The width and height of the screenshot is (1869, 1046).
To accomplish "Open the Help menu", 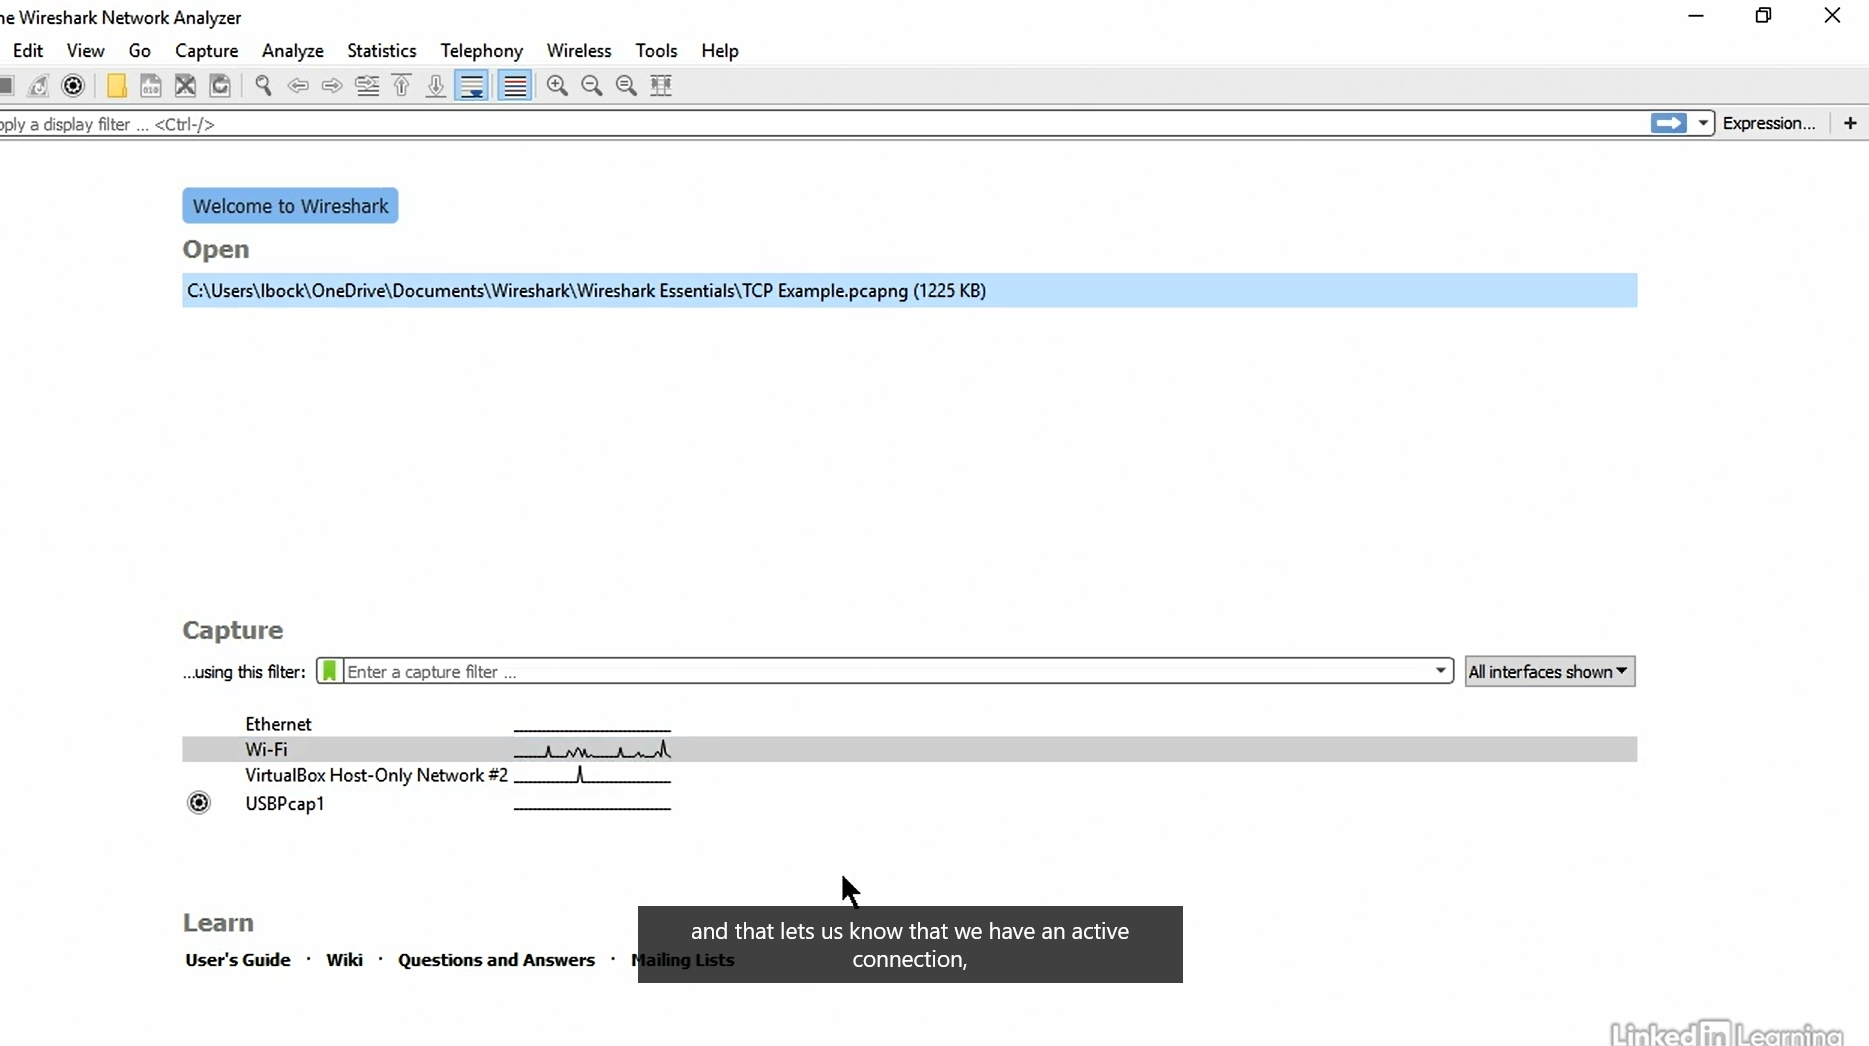I will (x=720, y=50).
